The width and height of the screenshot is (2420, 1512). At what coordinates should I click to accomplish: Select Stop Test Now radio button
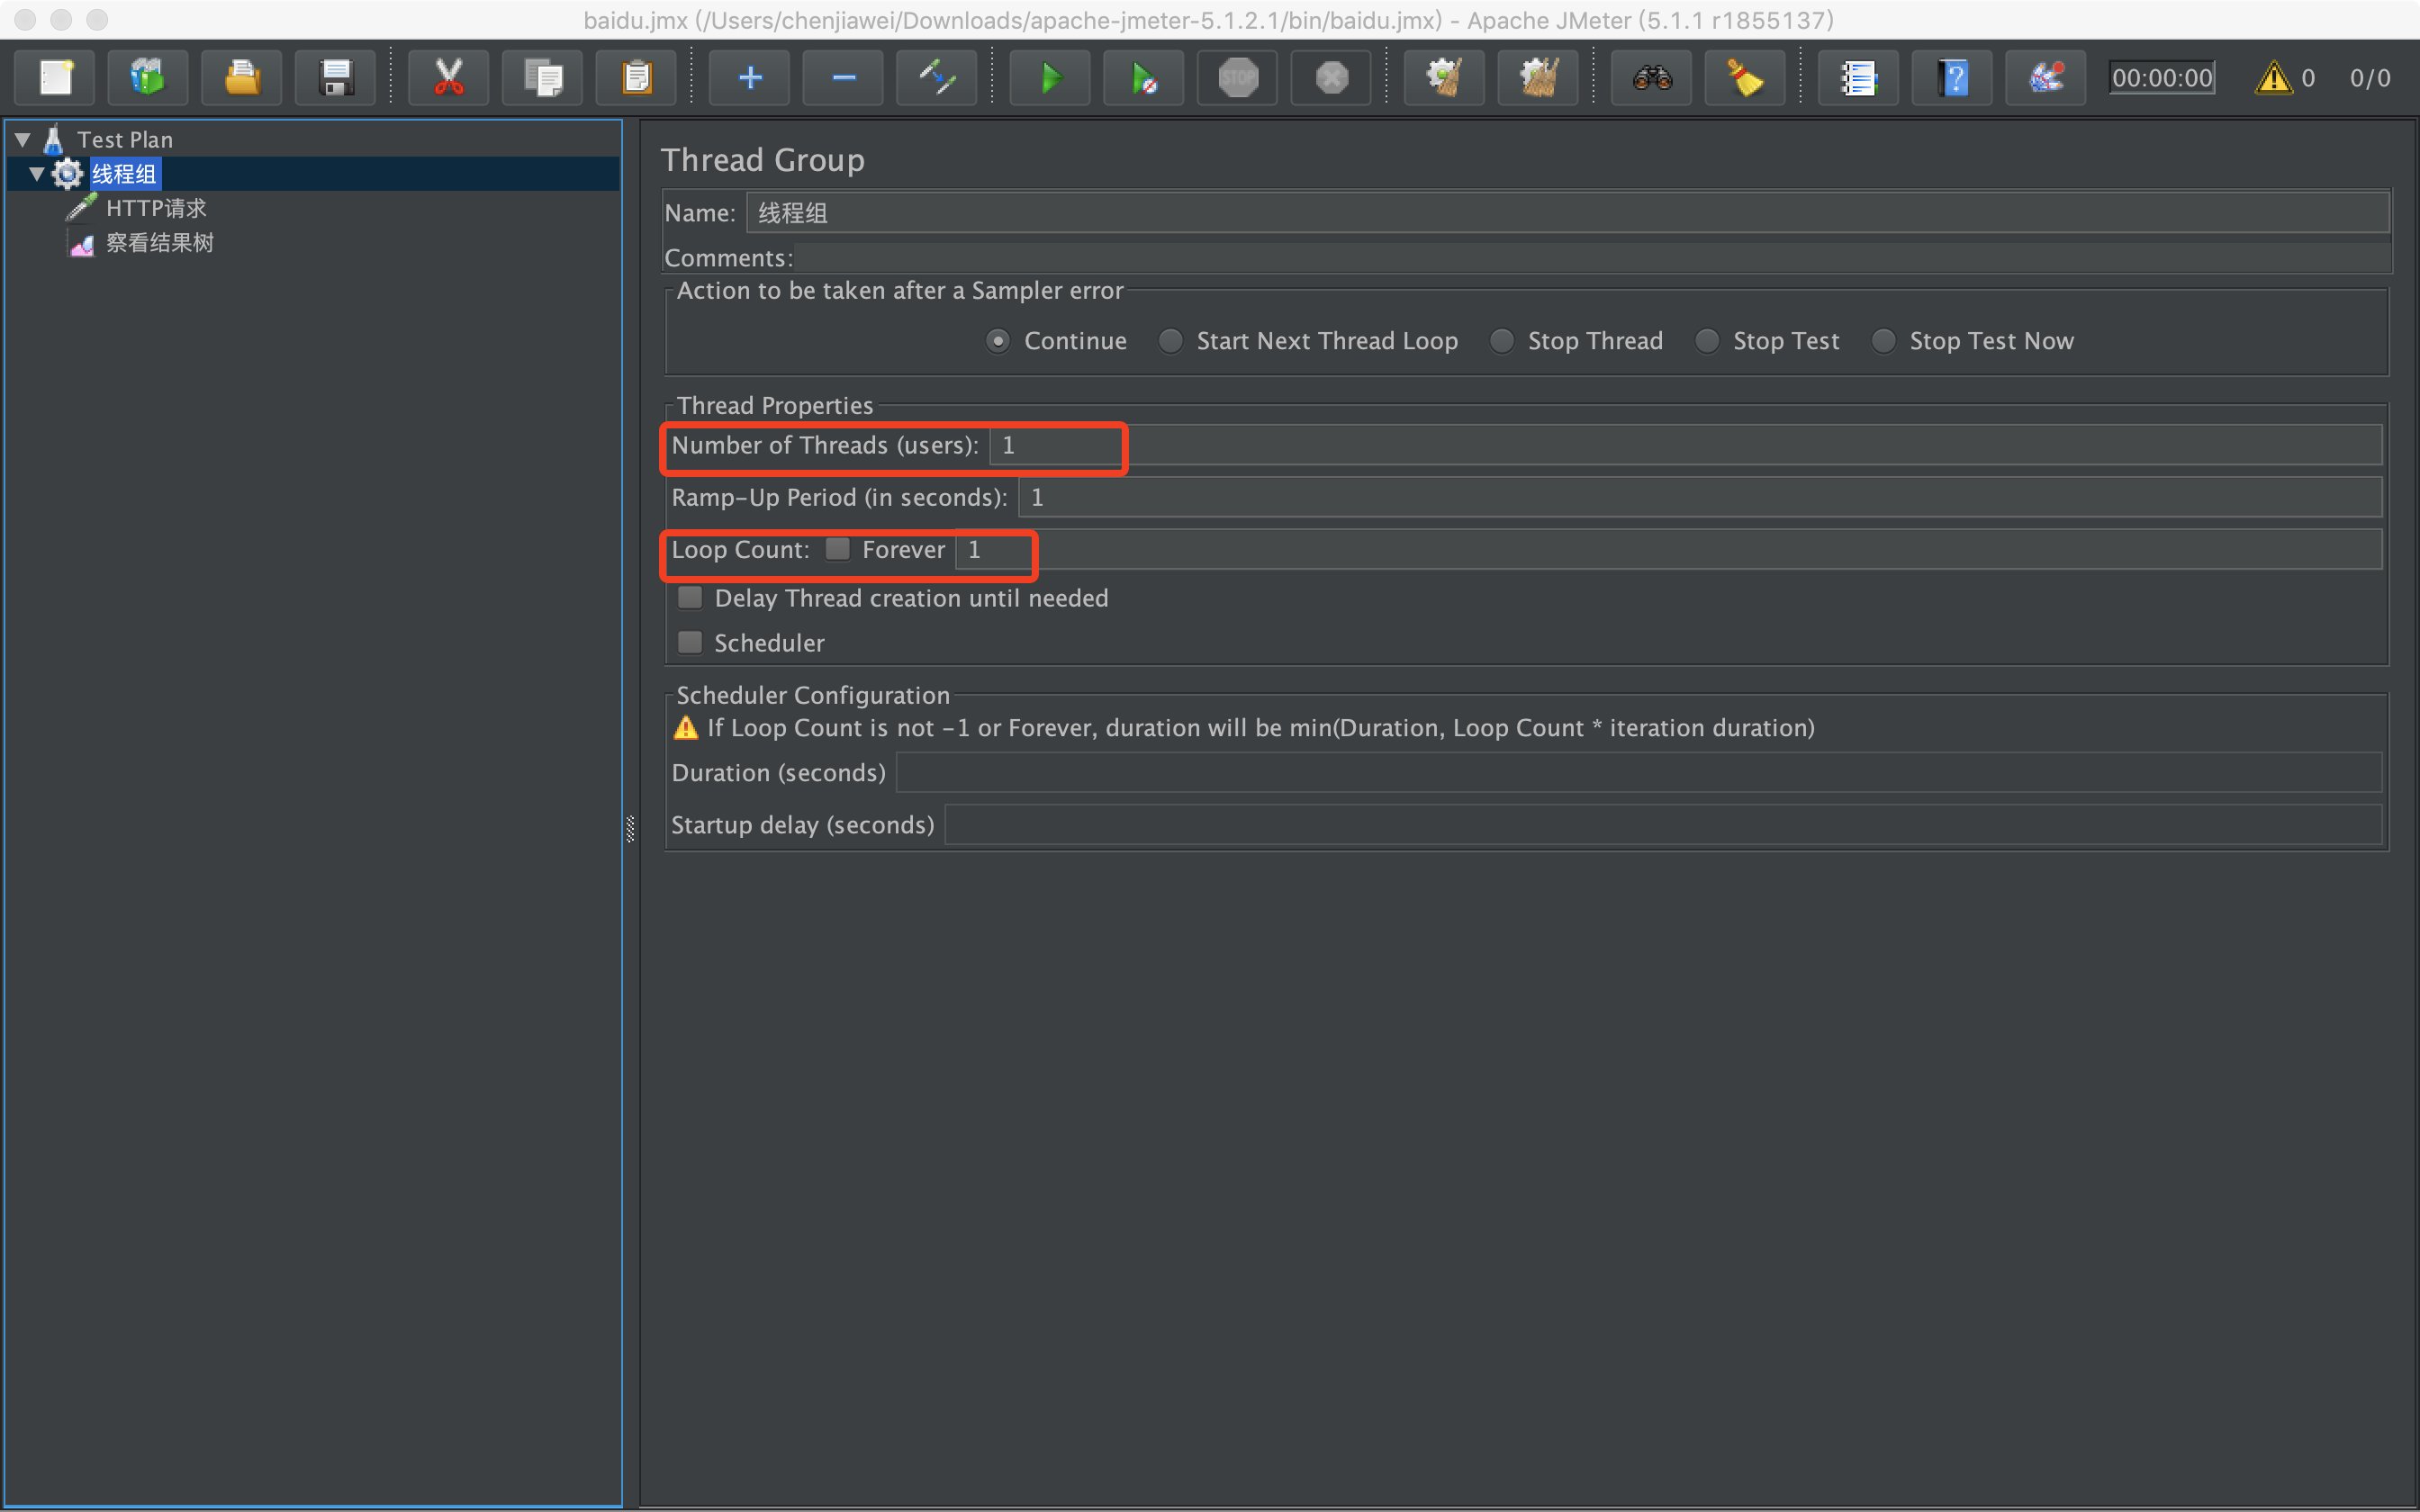(x=1883, y=341)
